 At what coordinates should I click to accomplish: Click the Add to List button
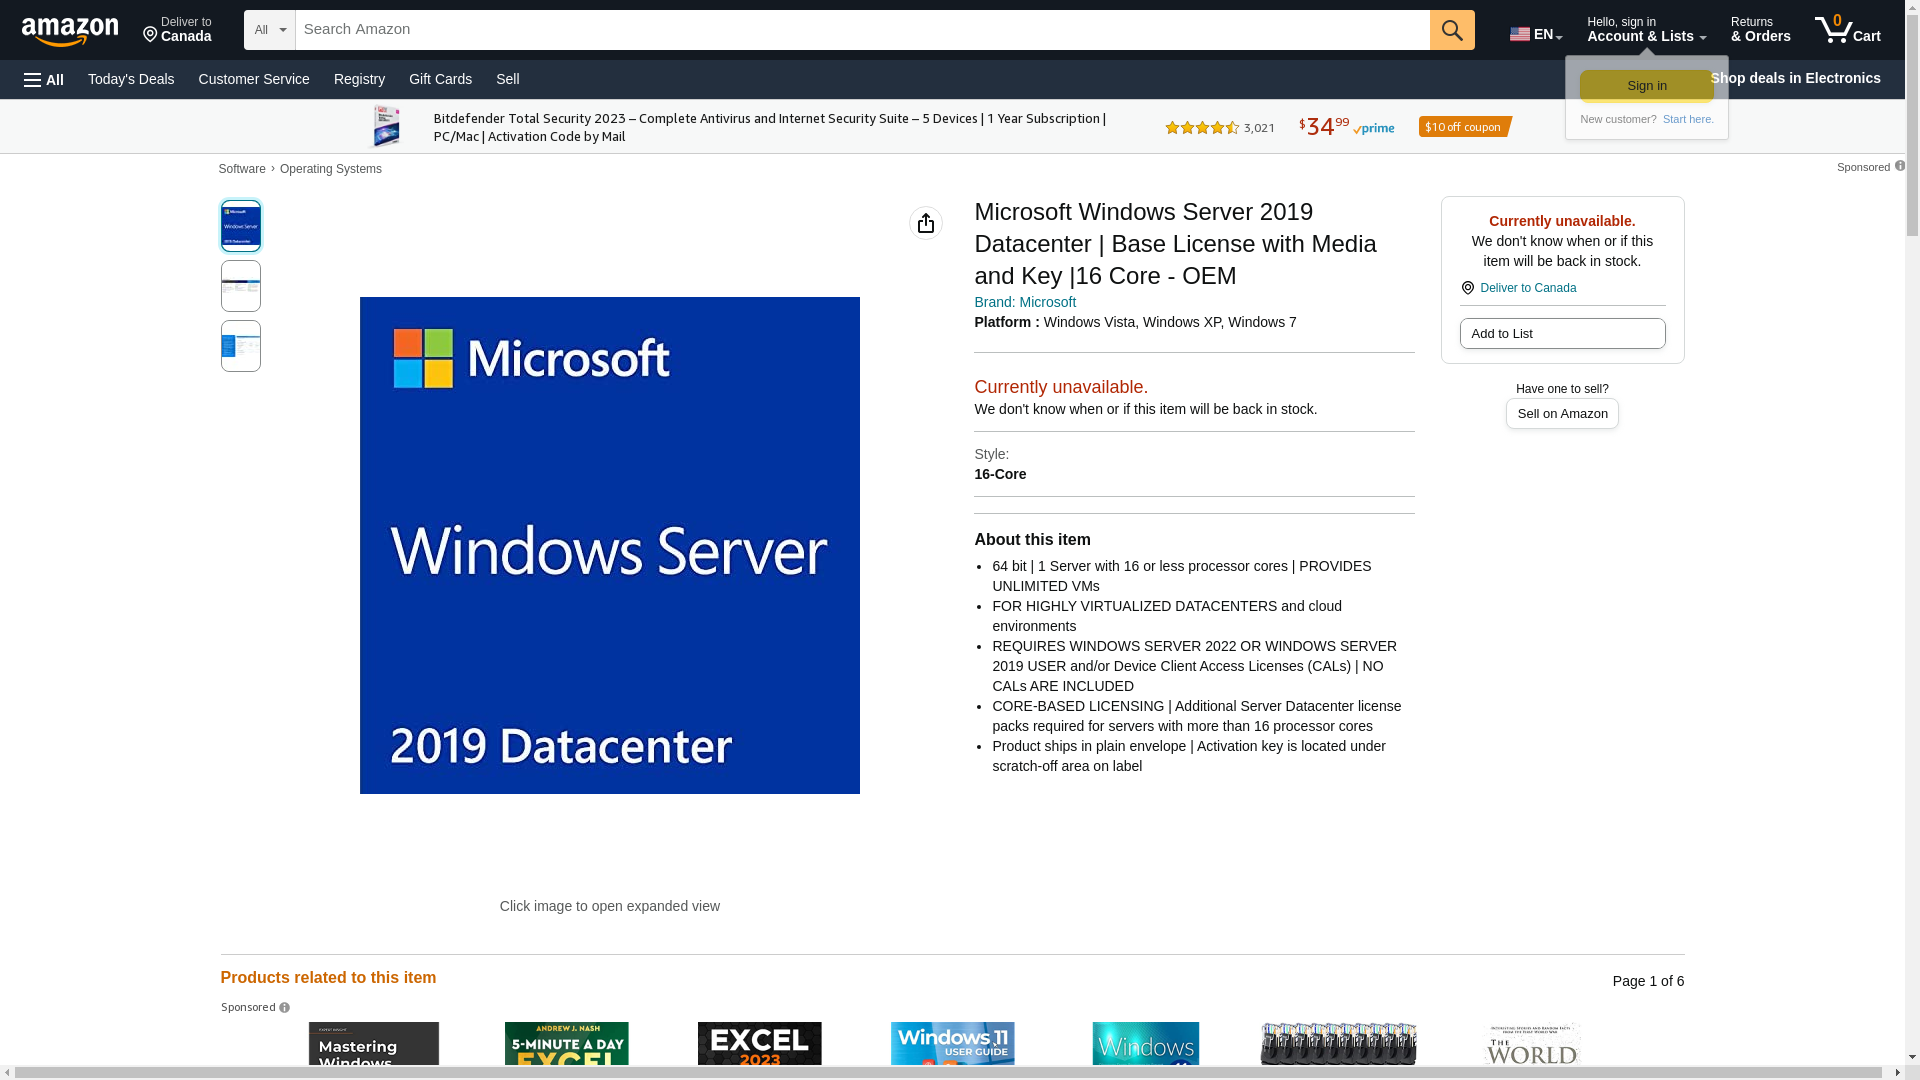1562,334
